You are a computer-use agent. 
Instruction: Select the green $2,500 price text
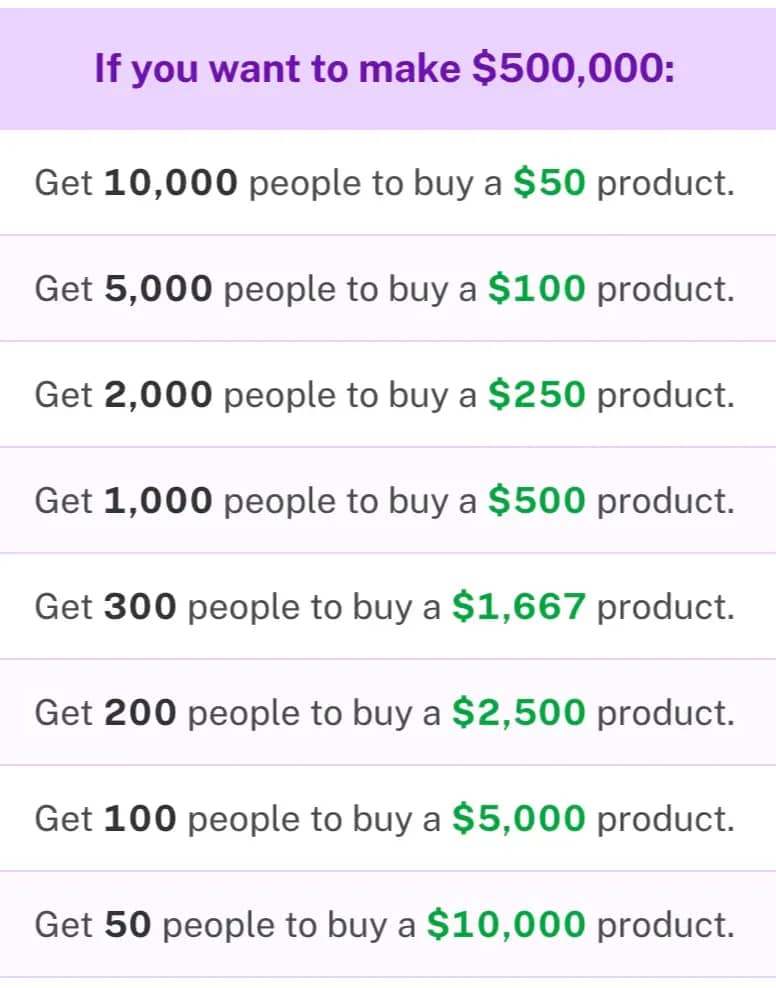point(518,713)
